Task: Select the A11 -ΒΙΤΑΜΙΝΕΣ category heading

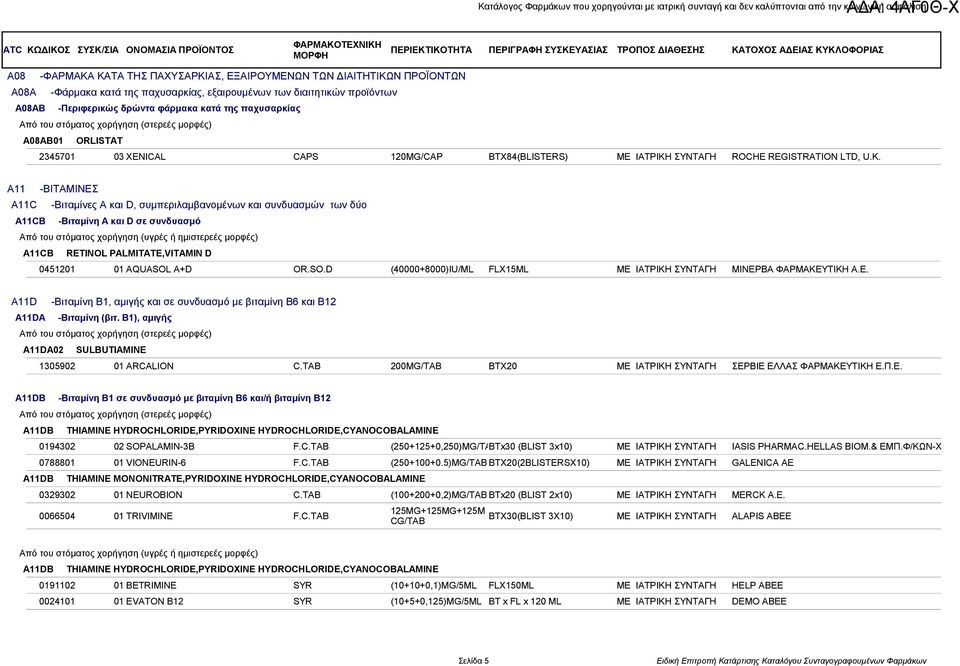Action: tap(53, 189)
